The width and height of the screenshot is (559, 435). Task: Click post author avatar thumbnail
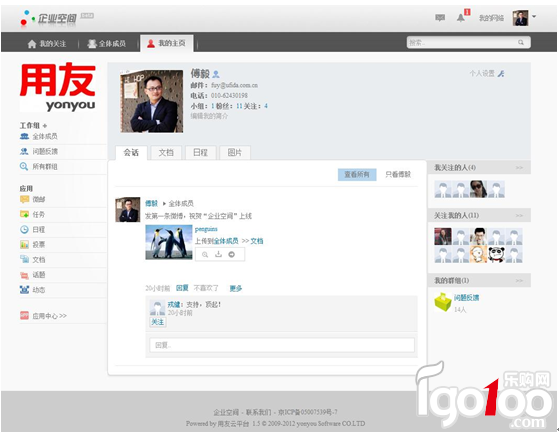point(128,210)
